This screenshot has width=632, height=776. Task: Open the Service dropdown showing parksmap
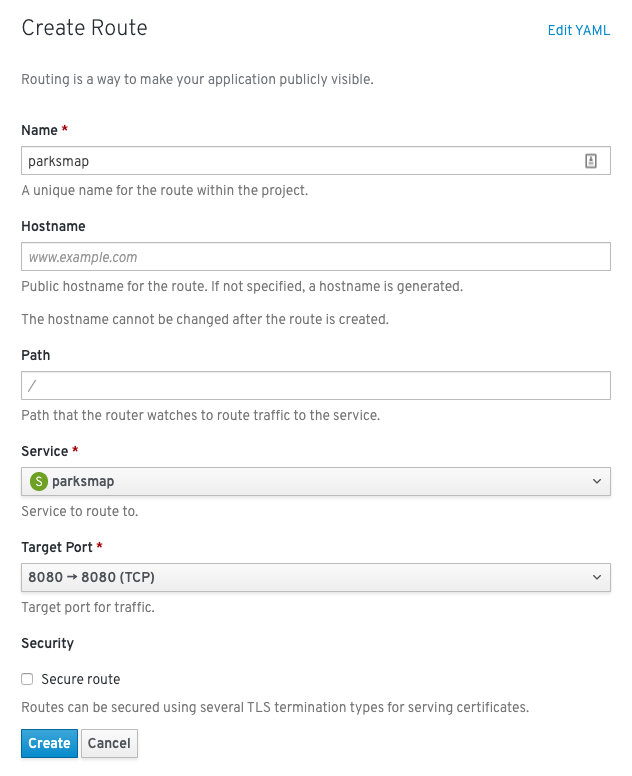click(x=315, y=482)
